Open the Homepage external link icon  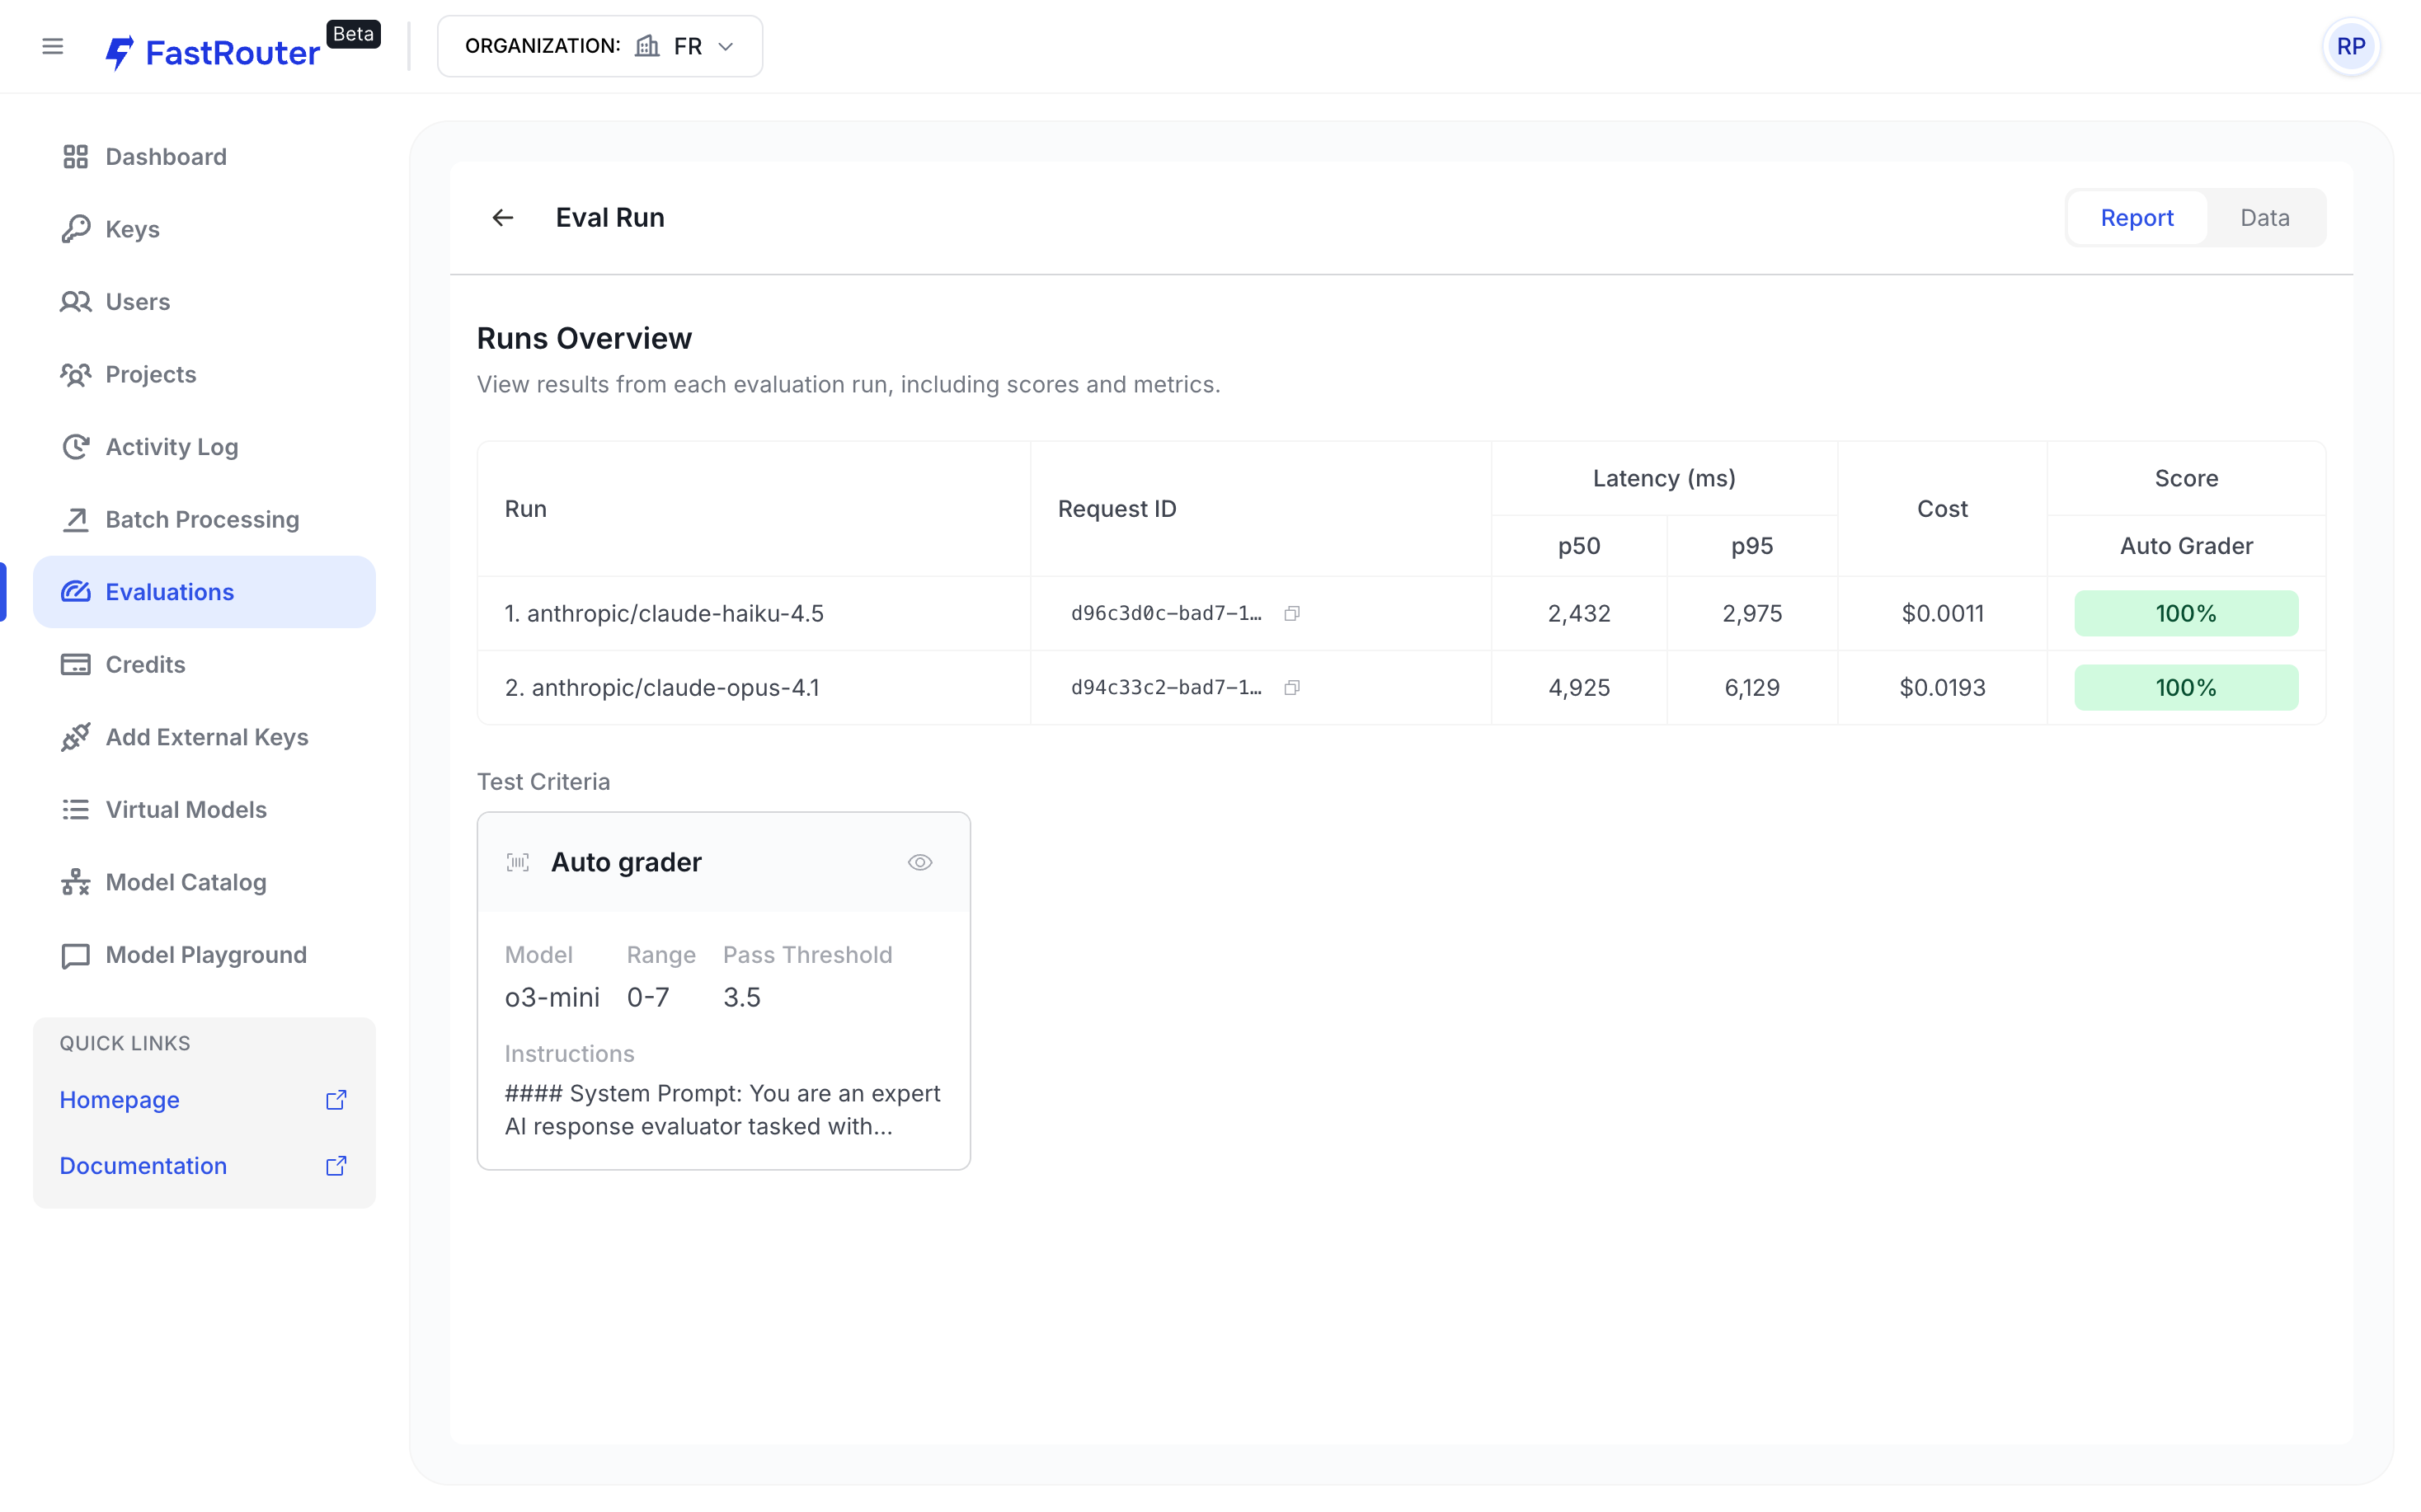tap(336, 1099)
